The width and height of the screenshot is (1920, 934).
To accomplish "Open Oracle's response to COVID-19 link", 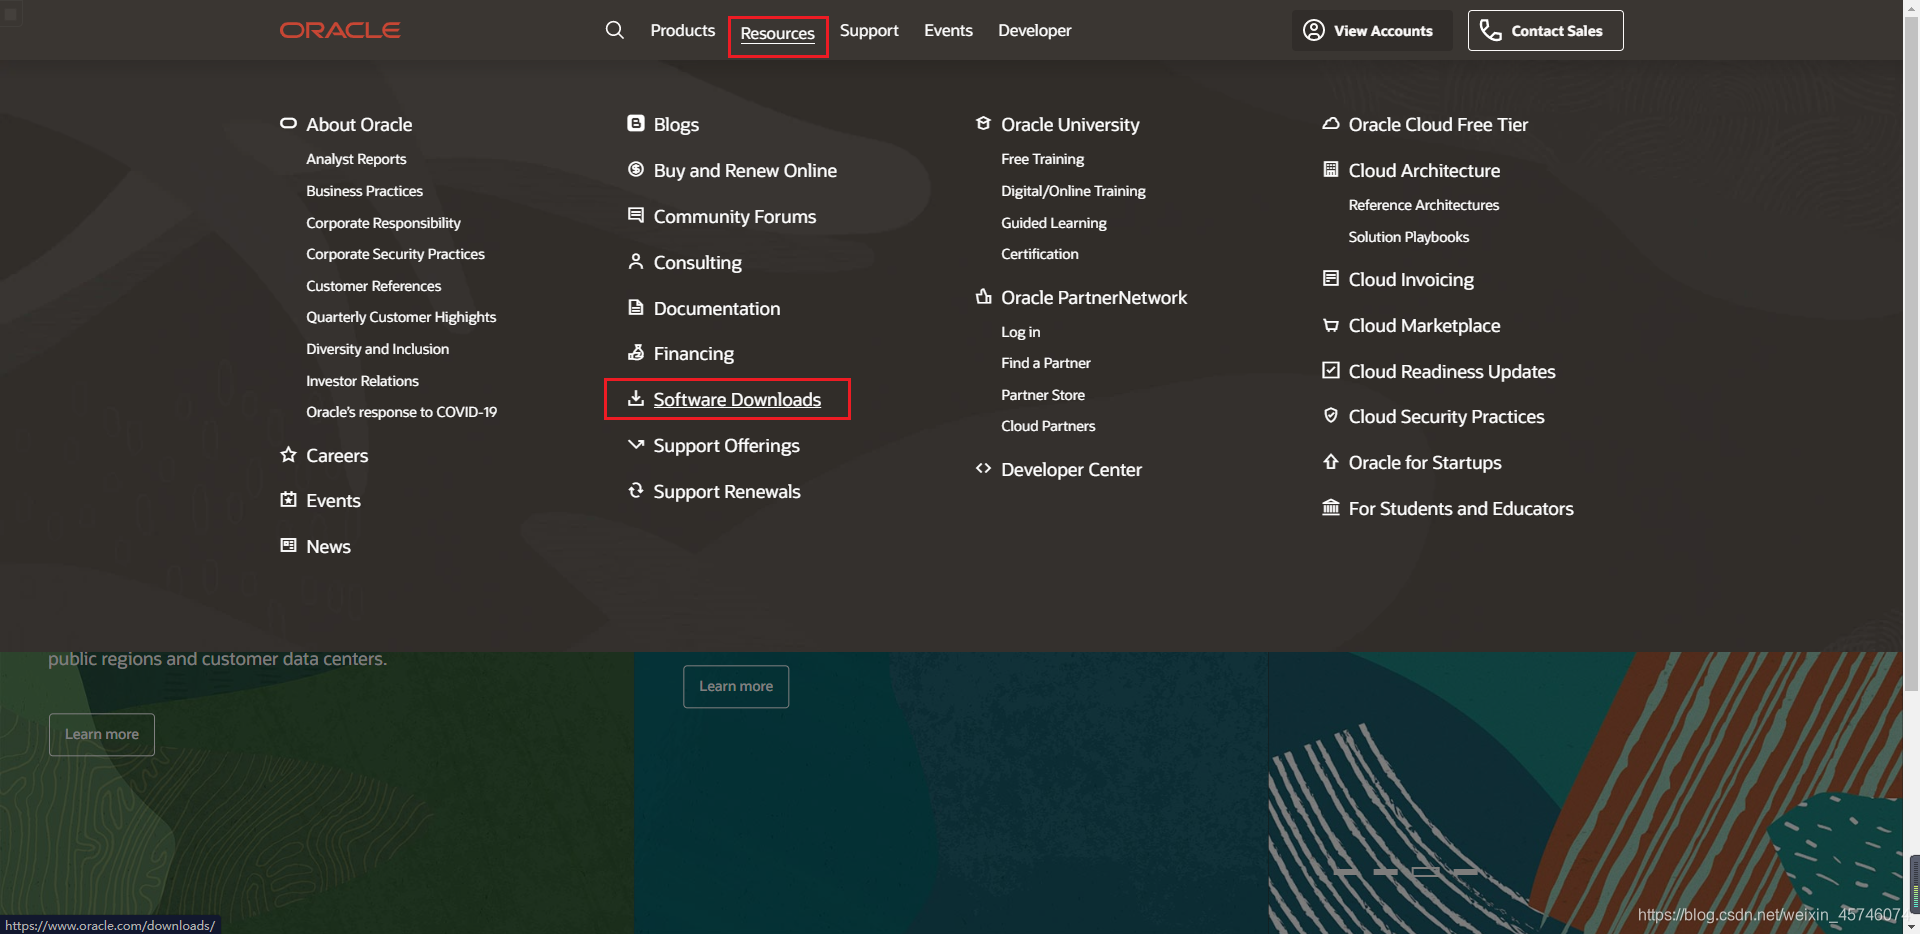I will click(401, 412).
